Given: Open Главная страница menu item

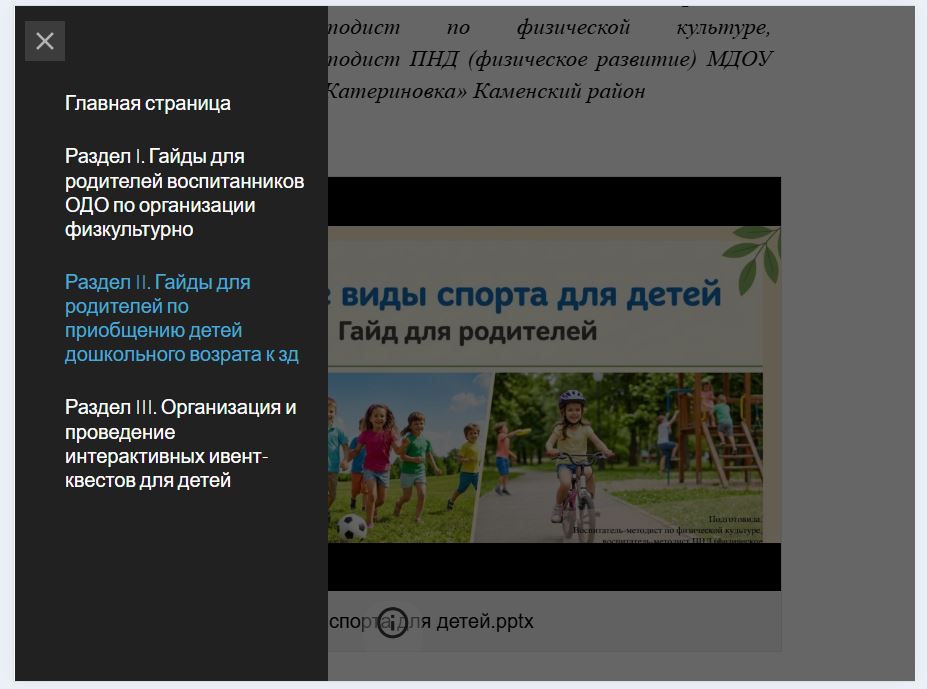Looking at the screenshot, I should point(148,103).
